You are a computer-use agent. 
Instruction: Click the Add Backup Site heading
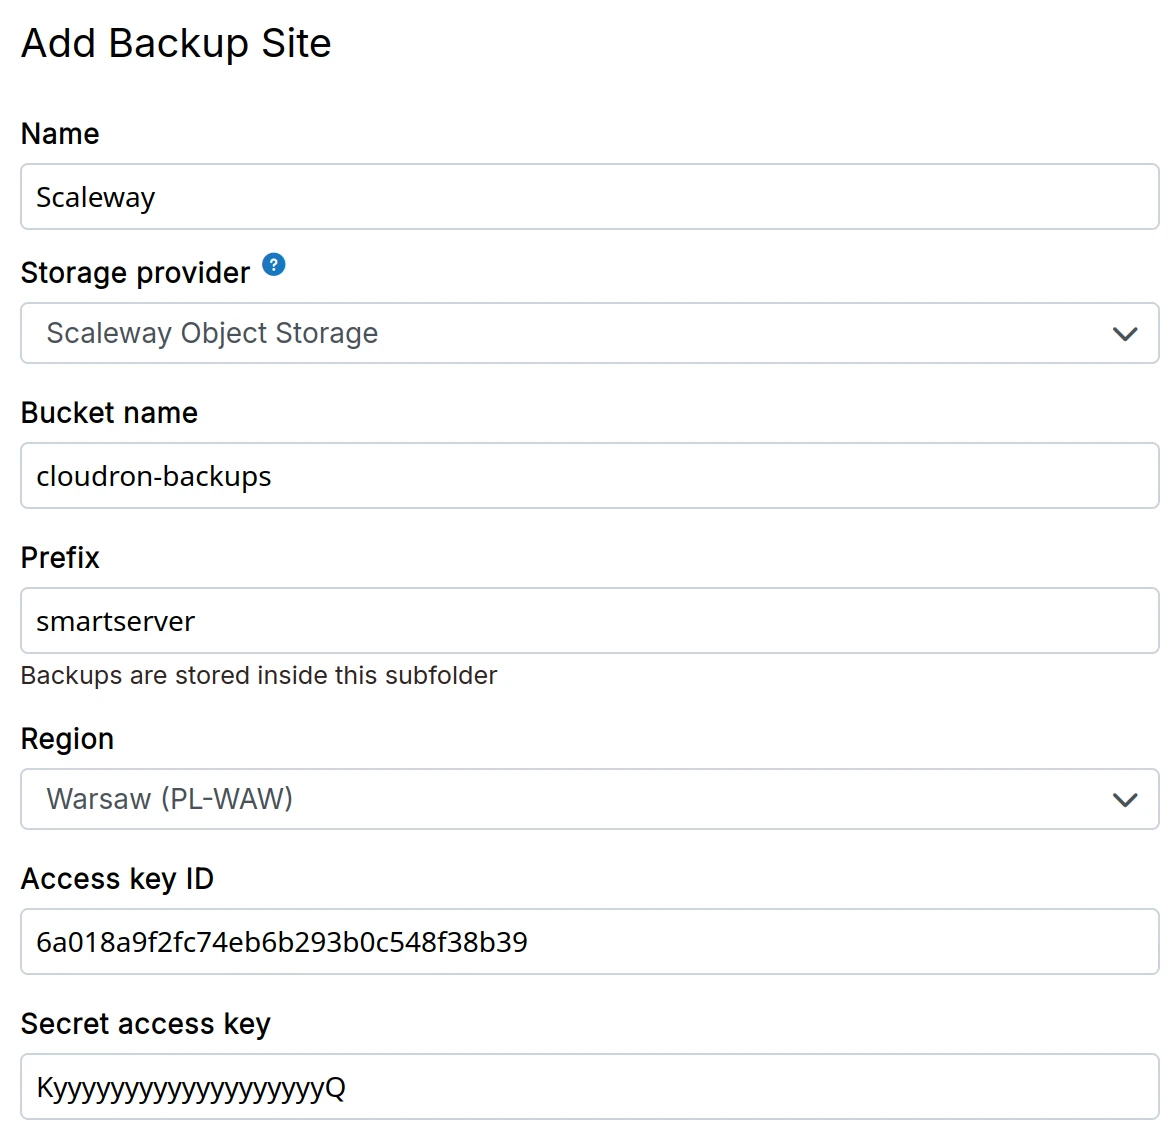pyautogui.click(x=176, y=44)
